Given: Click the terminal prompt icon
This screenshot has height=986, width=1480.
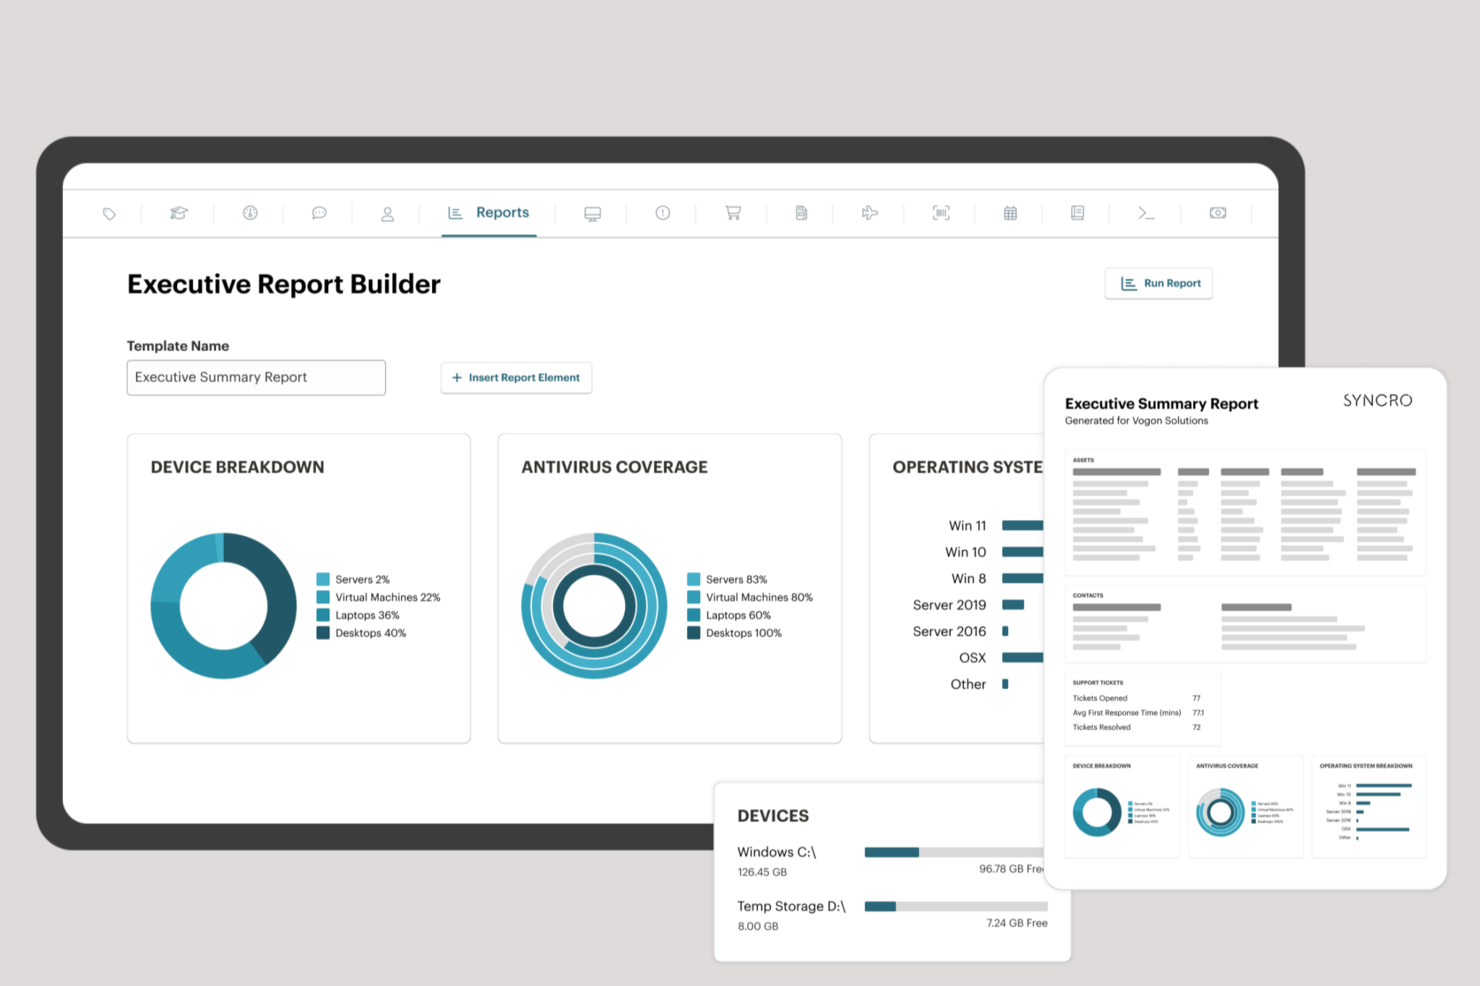Looking at the screenshot, I should coord(1146,213).
